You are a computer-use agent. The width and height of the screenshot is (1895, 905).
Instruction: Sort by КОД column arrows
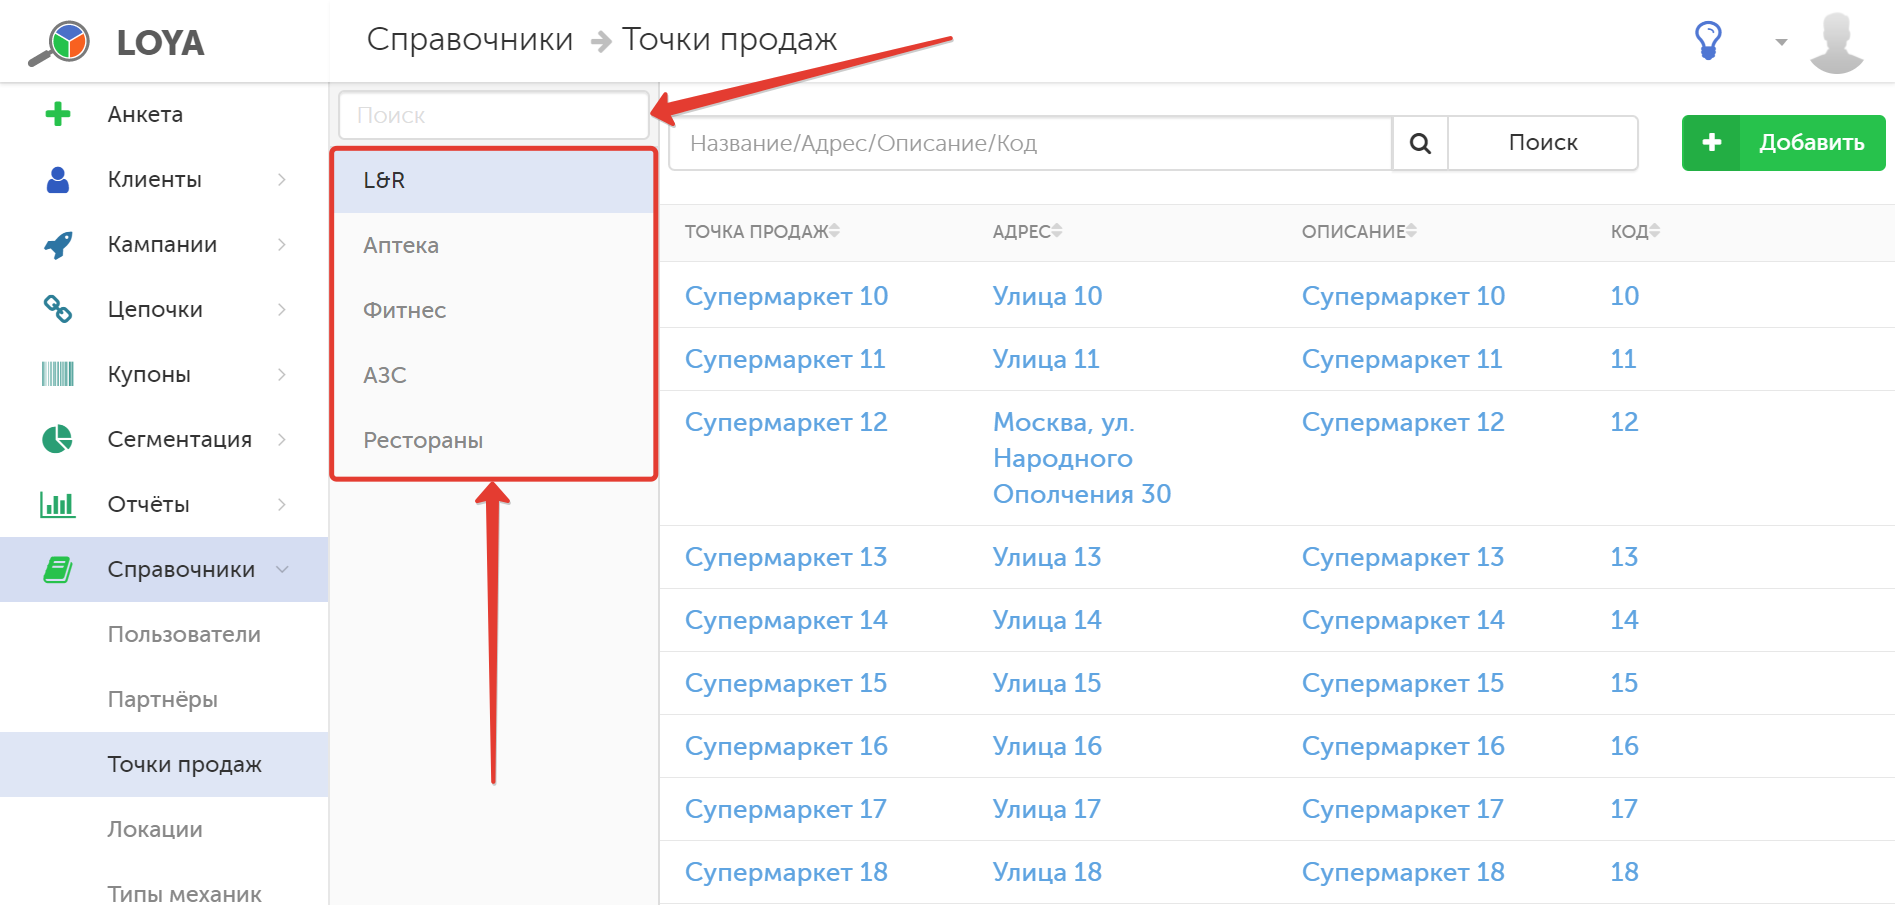point(1655,231)
